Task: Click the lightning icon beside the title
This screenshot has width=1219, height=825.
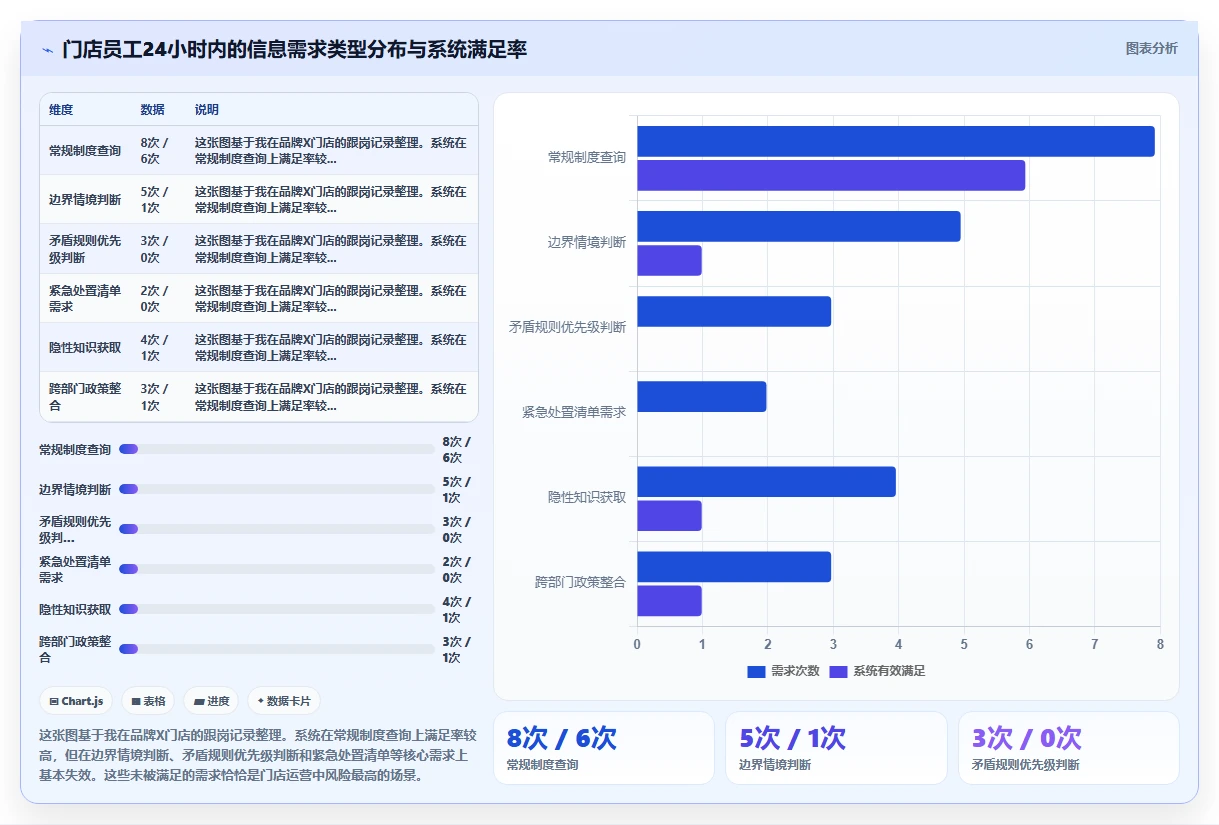Action: point(47,49)
